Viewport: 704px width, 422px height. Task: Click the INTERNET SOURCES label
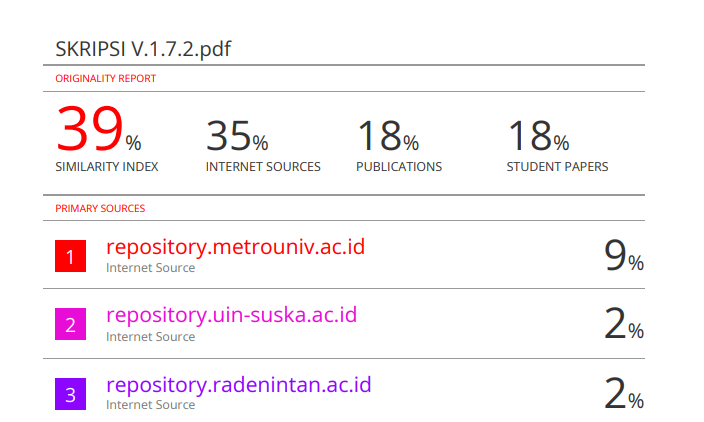pos(263,167)
